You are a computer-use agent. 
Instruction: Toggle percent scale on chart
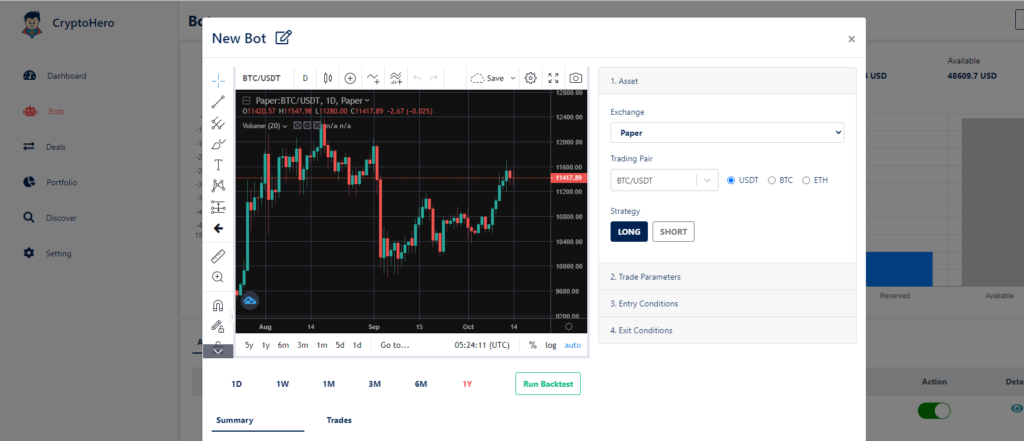533,345
